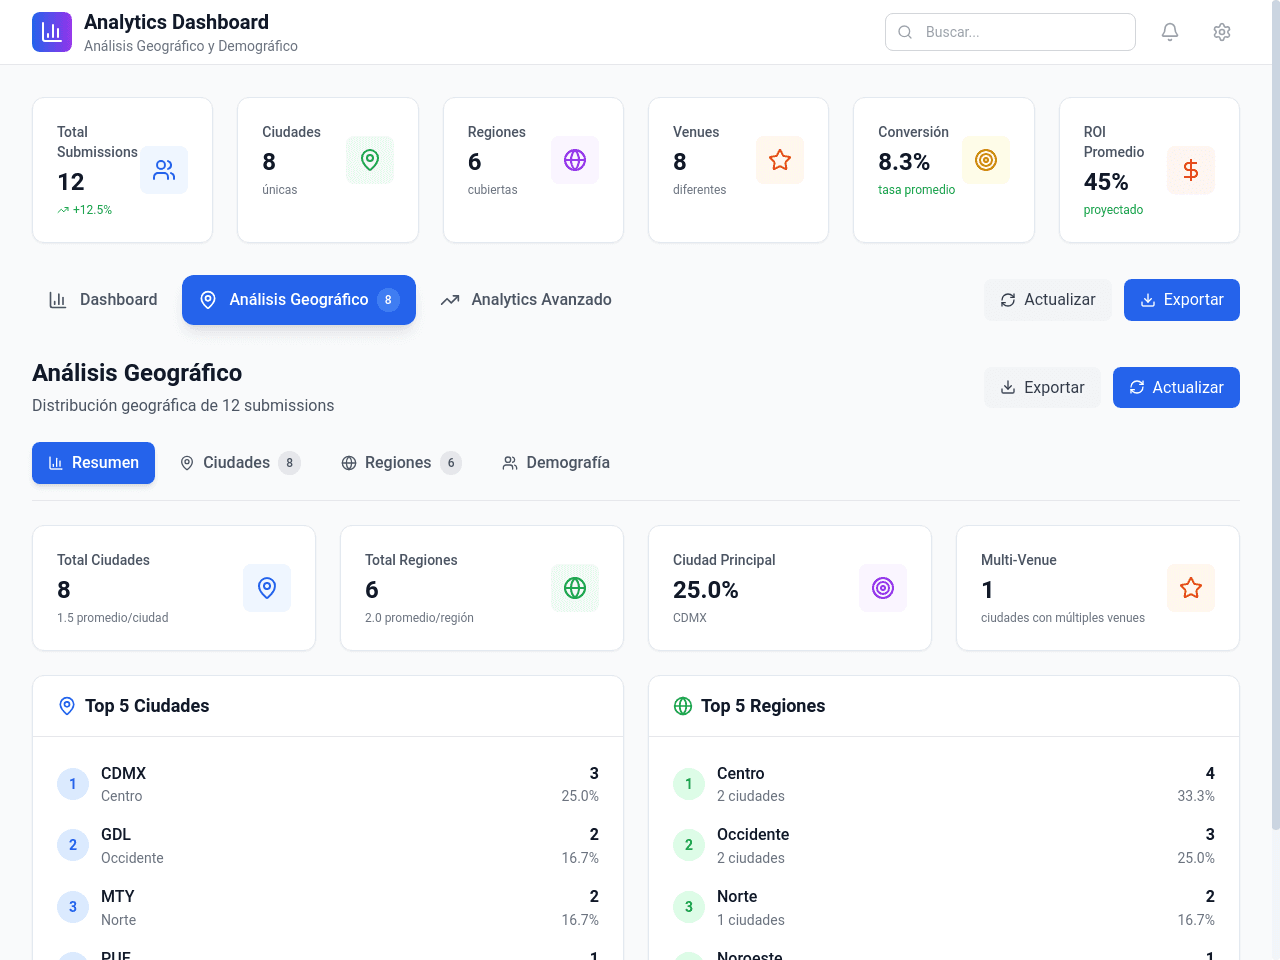Click the Total Submissions value 12
The width and height of the screenshot is (1280, 960).
[x=71, y=182]
